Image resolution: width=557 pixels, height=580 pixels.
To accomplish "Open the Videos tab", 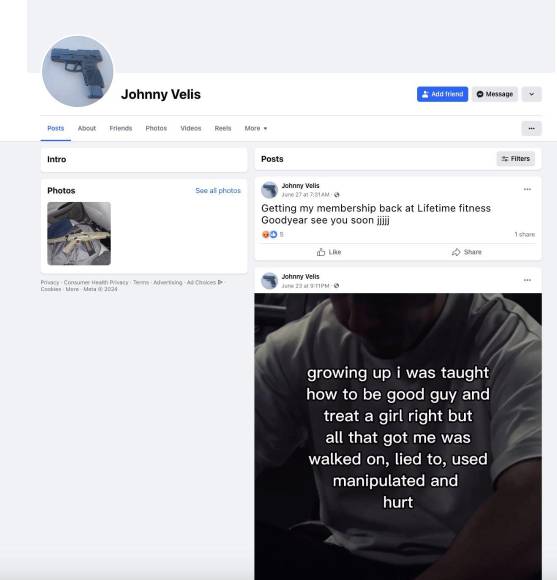I will coord(191,128).
